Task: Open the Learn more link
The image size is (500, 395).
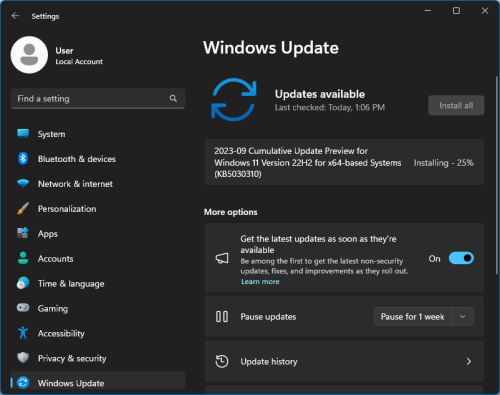Action: (260, 282)
